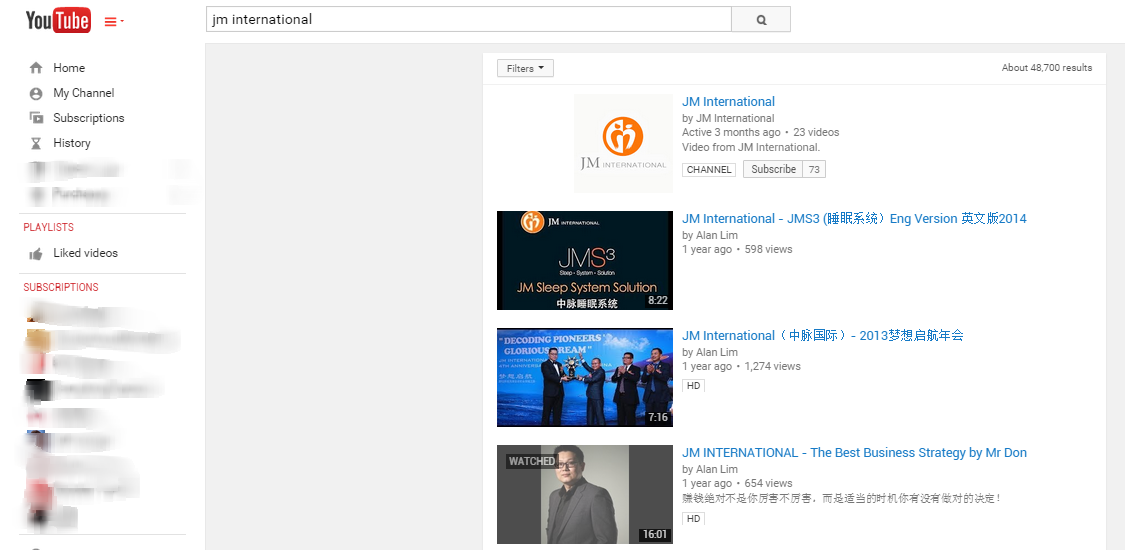Open Subscriptions in the sidebar

click(88, 118)
